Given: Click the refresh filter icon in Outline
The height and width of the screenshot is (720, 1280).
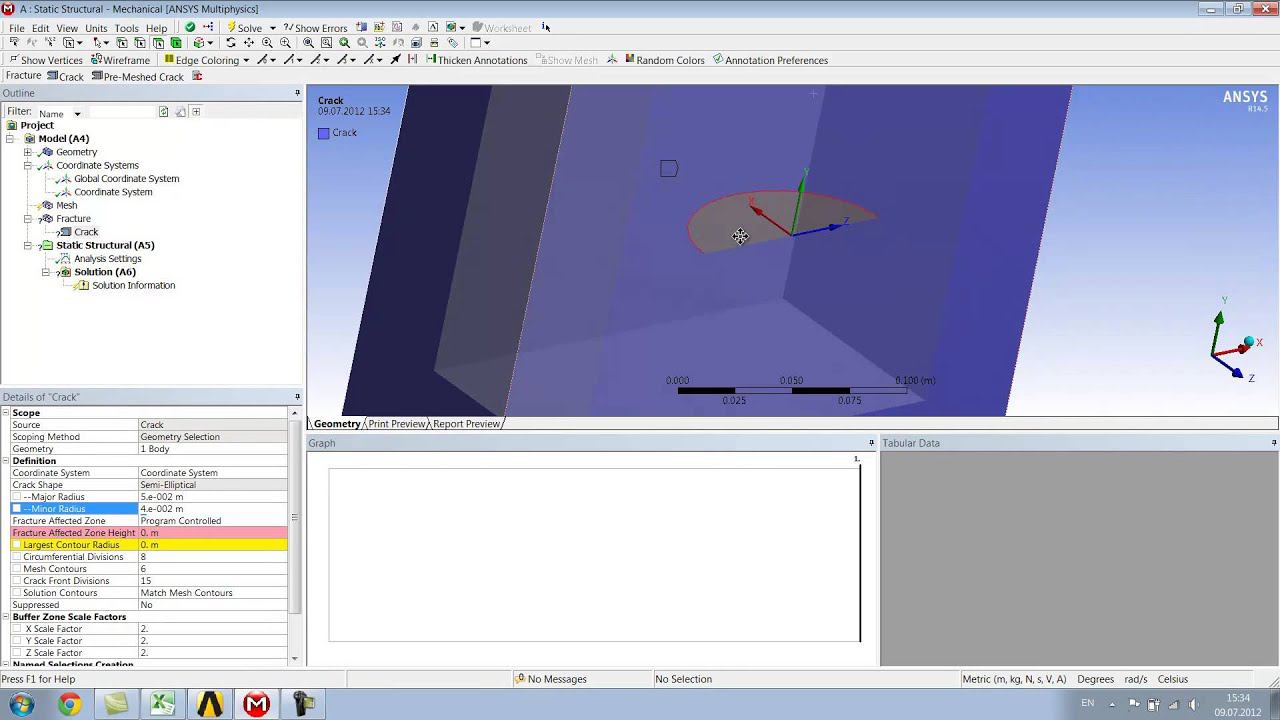Looking at the screenshot, I should 164,112.
